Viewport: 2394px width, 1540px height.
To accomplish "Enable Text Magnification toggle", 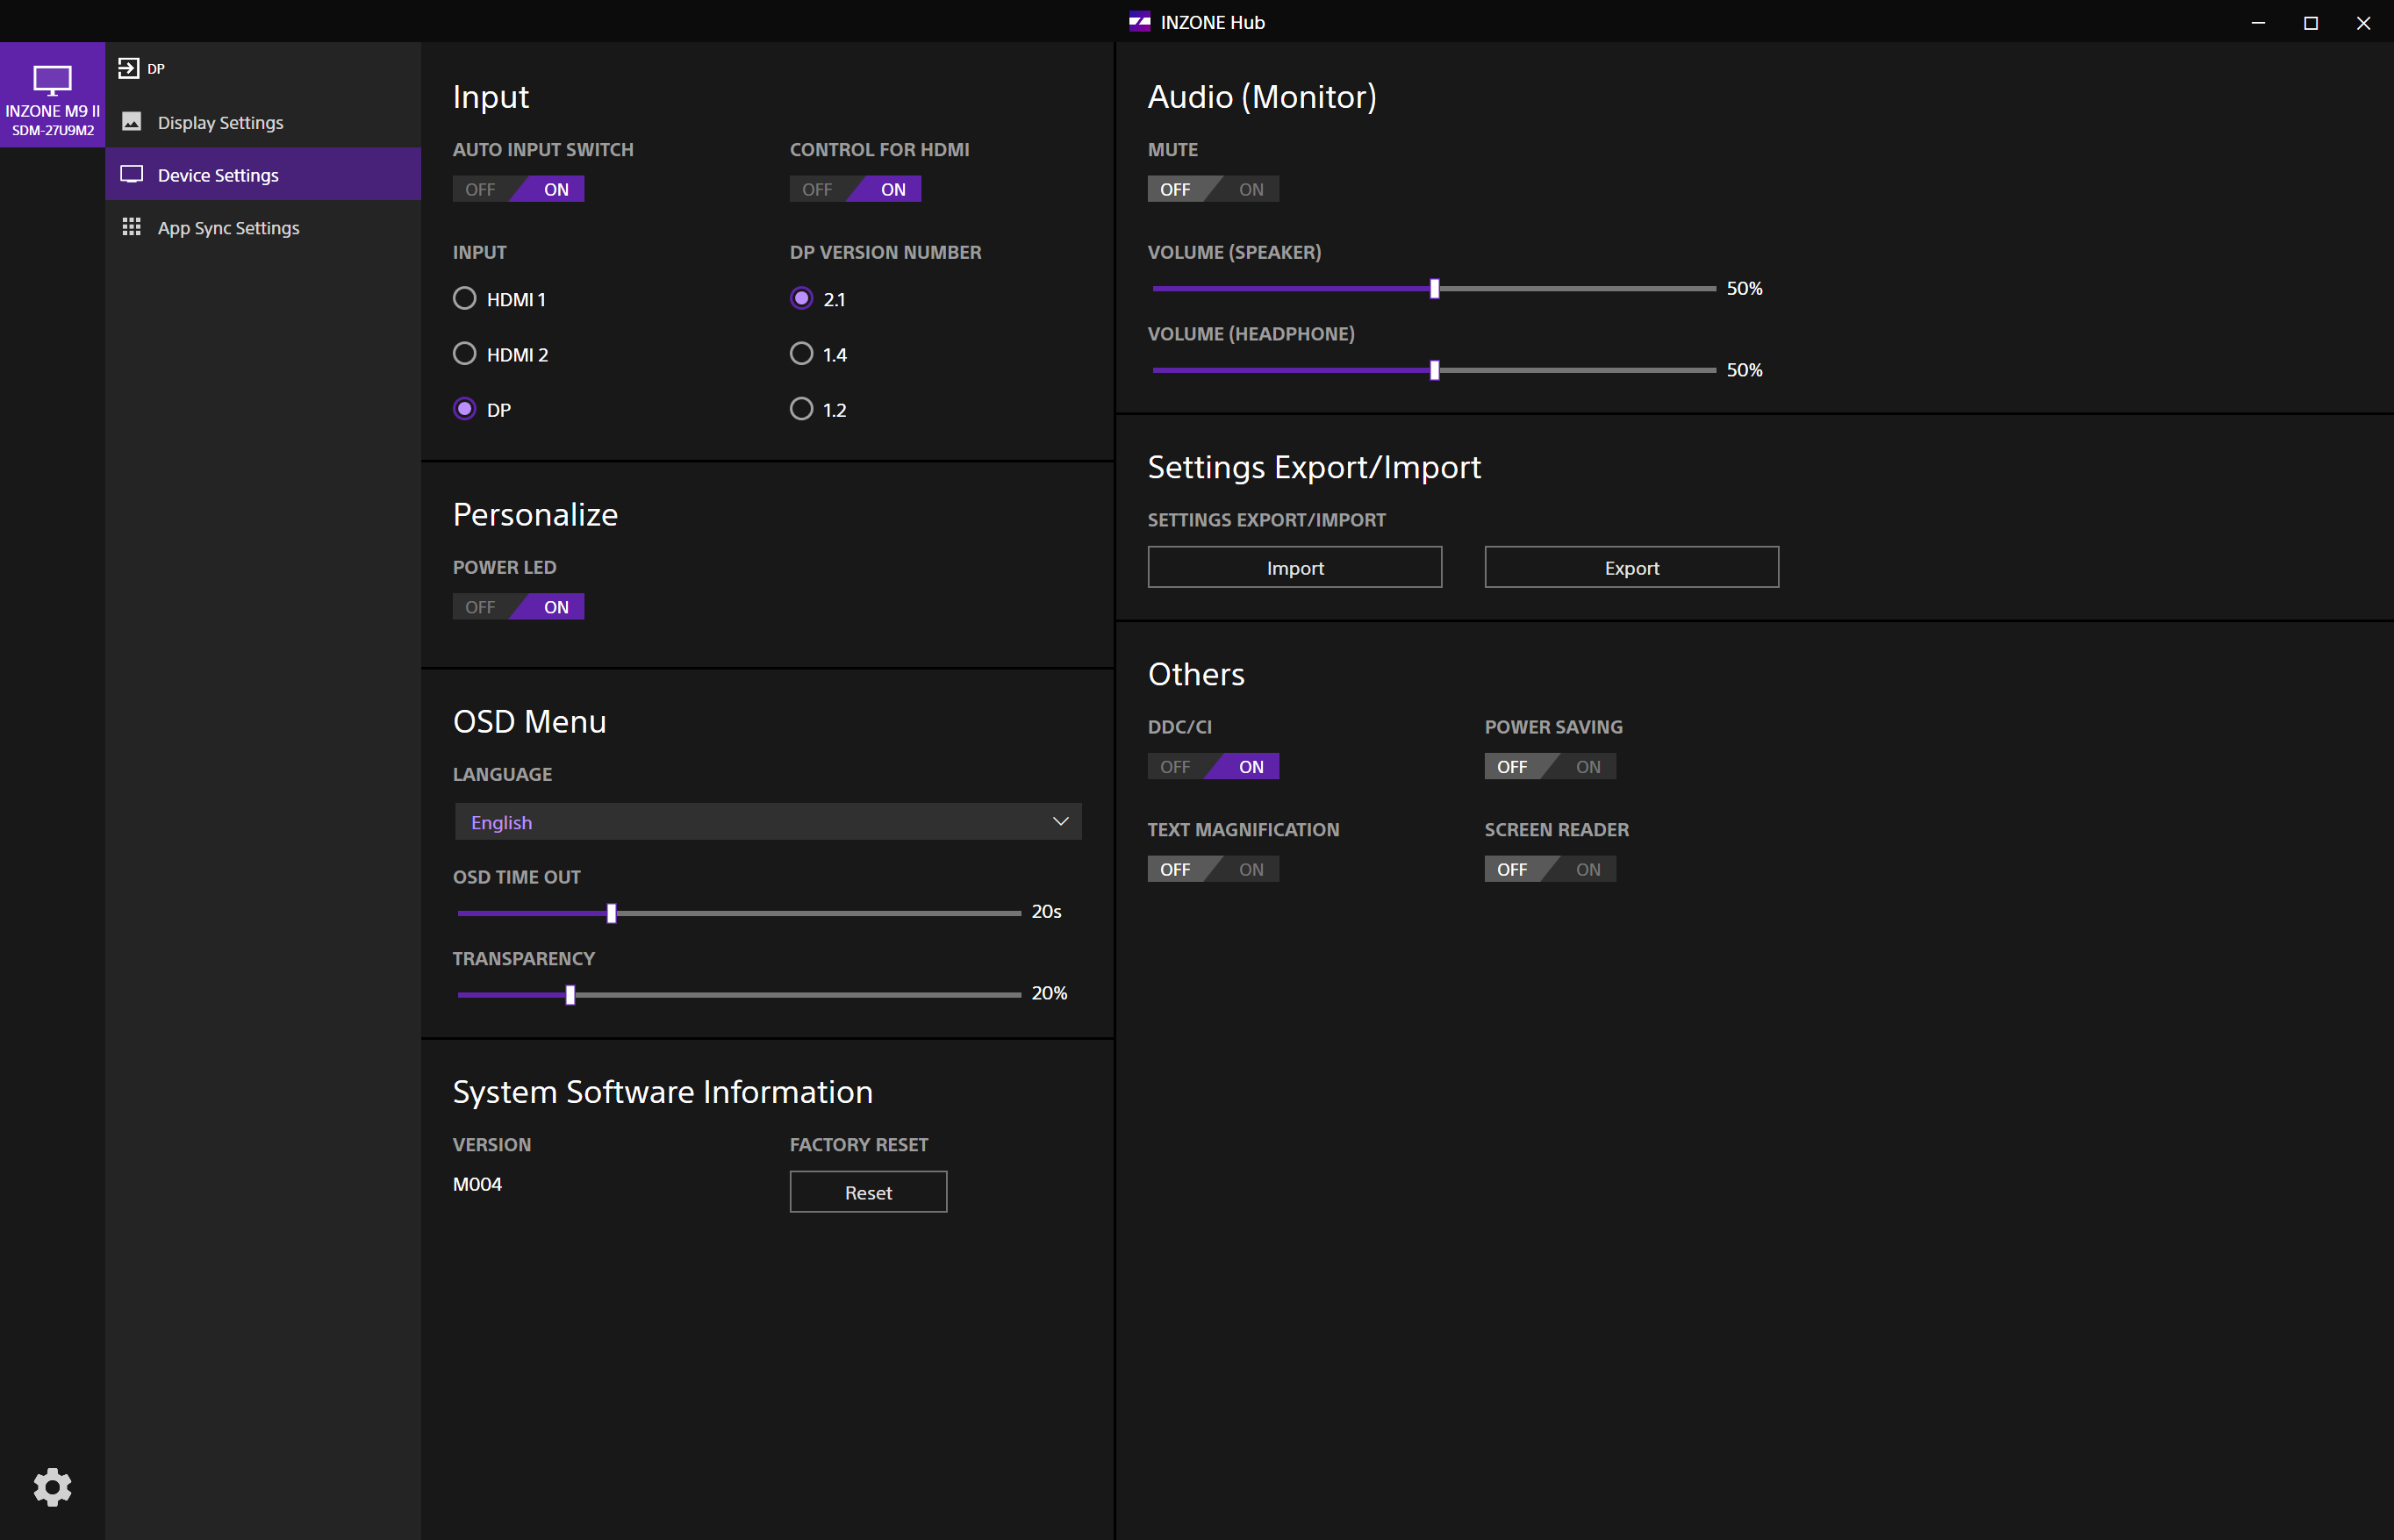I will pyautogui.click(x=1213, y=869).
